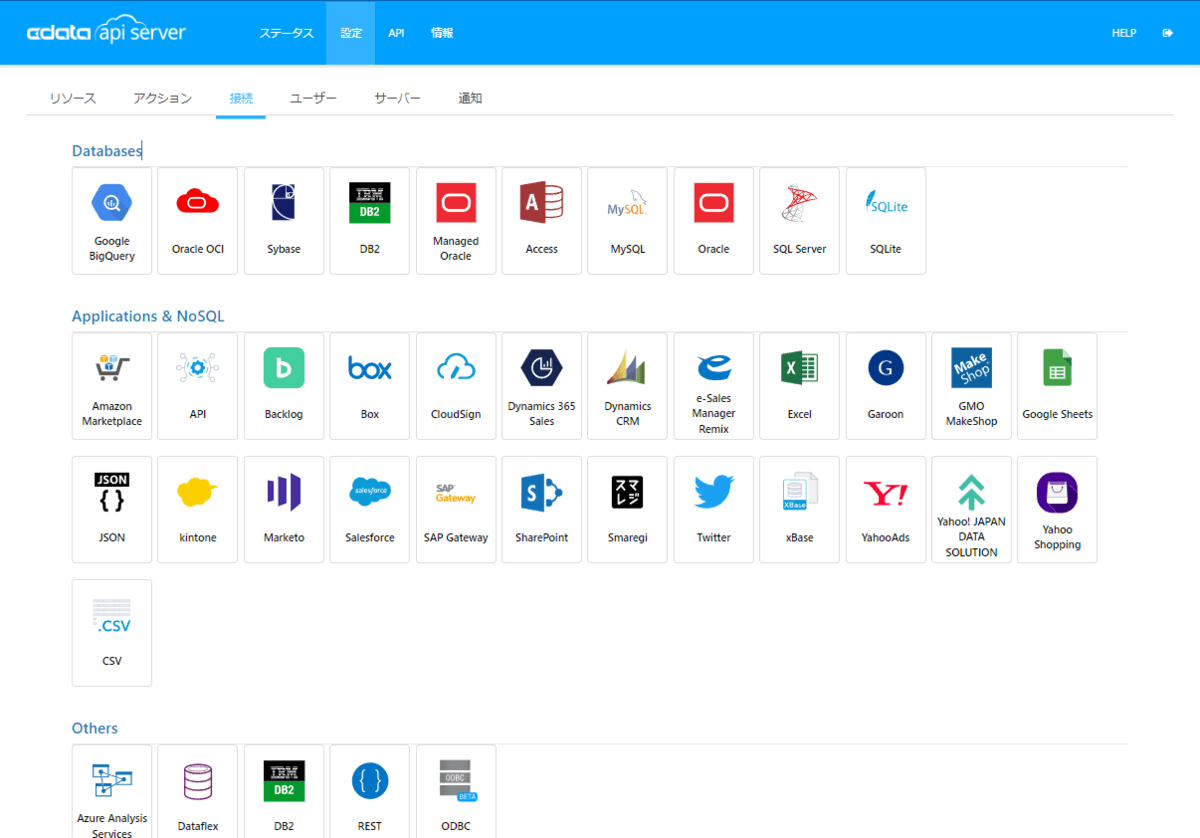Screen dimensions: 1200x838
Task: Open the Oracle OCI connector
Action: 198,221
